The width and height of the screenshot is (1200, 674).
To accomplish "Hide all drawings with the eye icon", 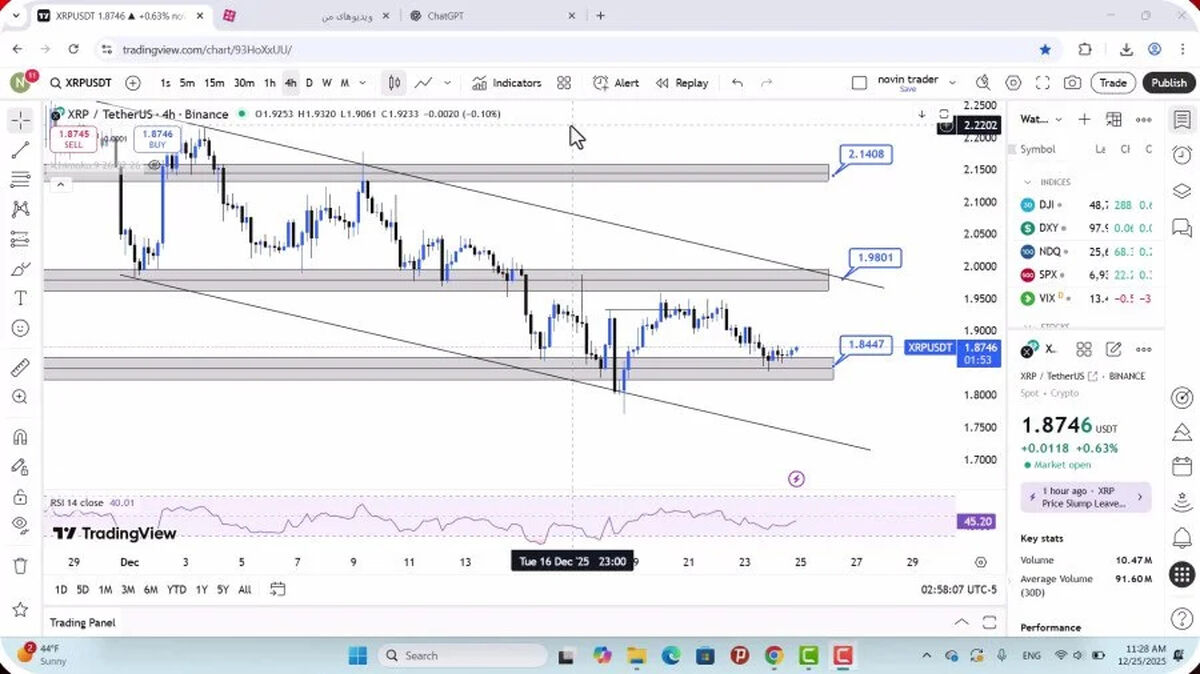I will coord(21,525).
